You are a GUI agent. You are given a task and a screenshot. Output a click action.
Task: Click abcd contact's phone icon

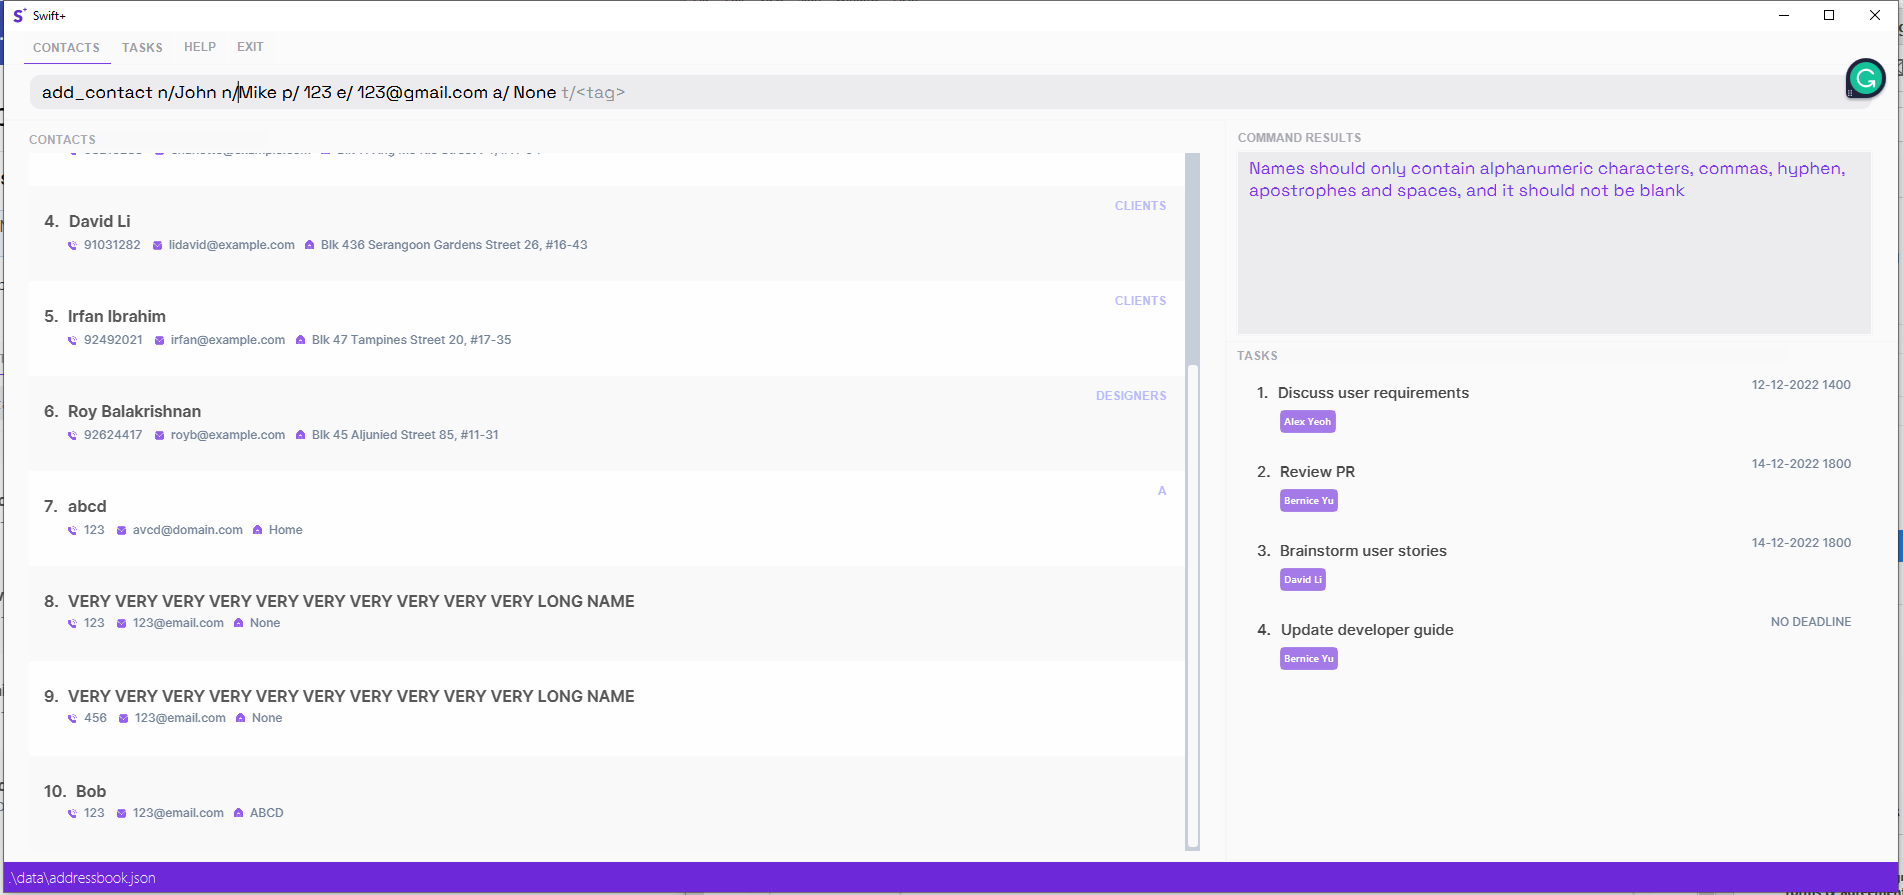[72, 530]
